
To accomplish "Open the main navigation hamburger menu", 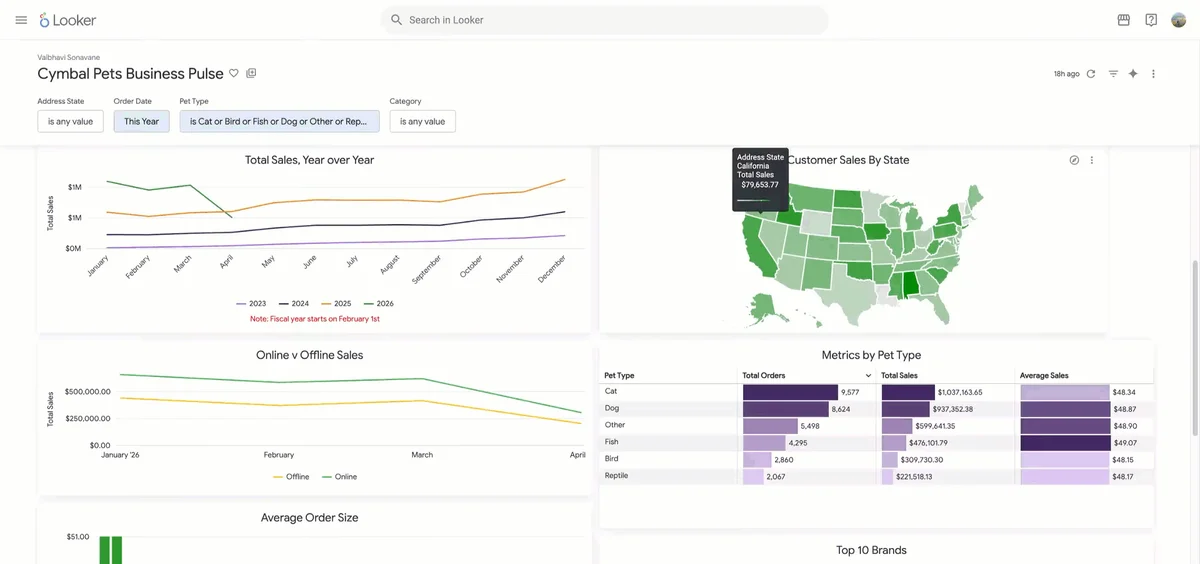I will pyautogui.click(x=21, y=20).
